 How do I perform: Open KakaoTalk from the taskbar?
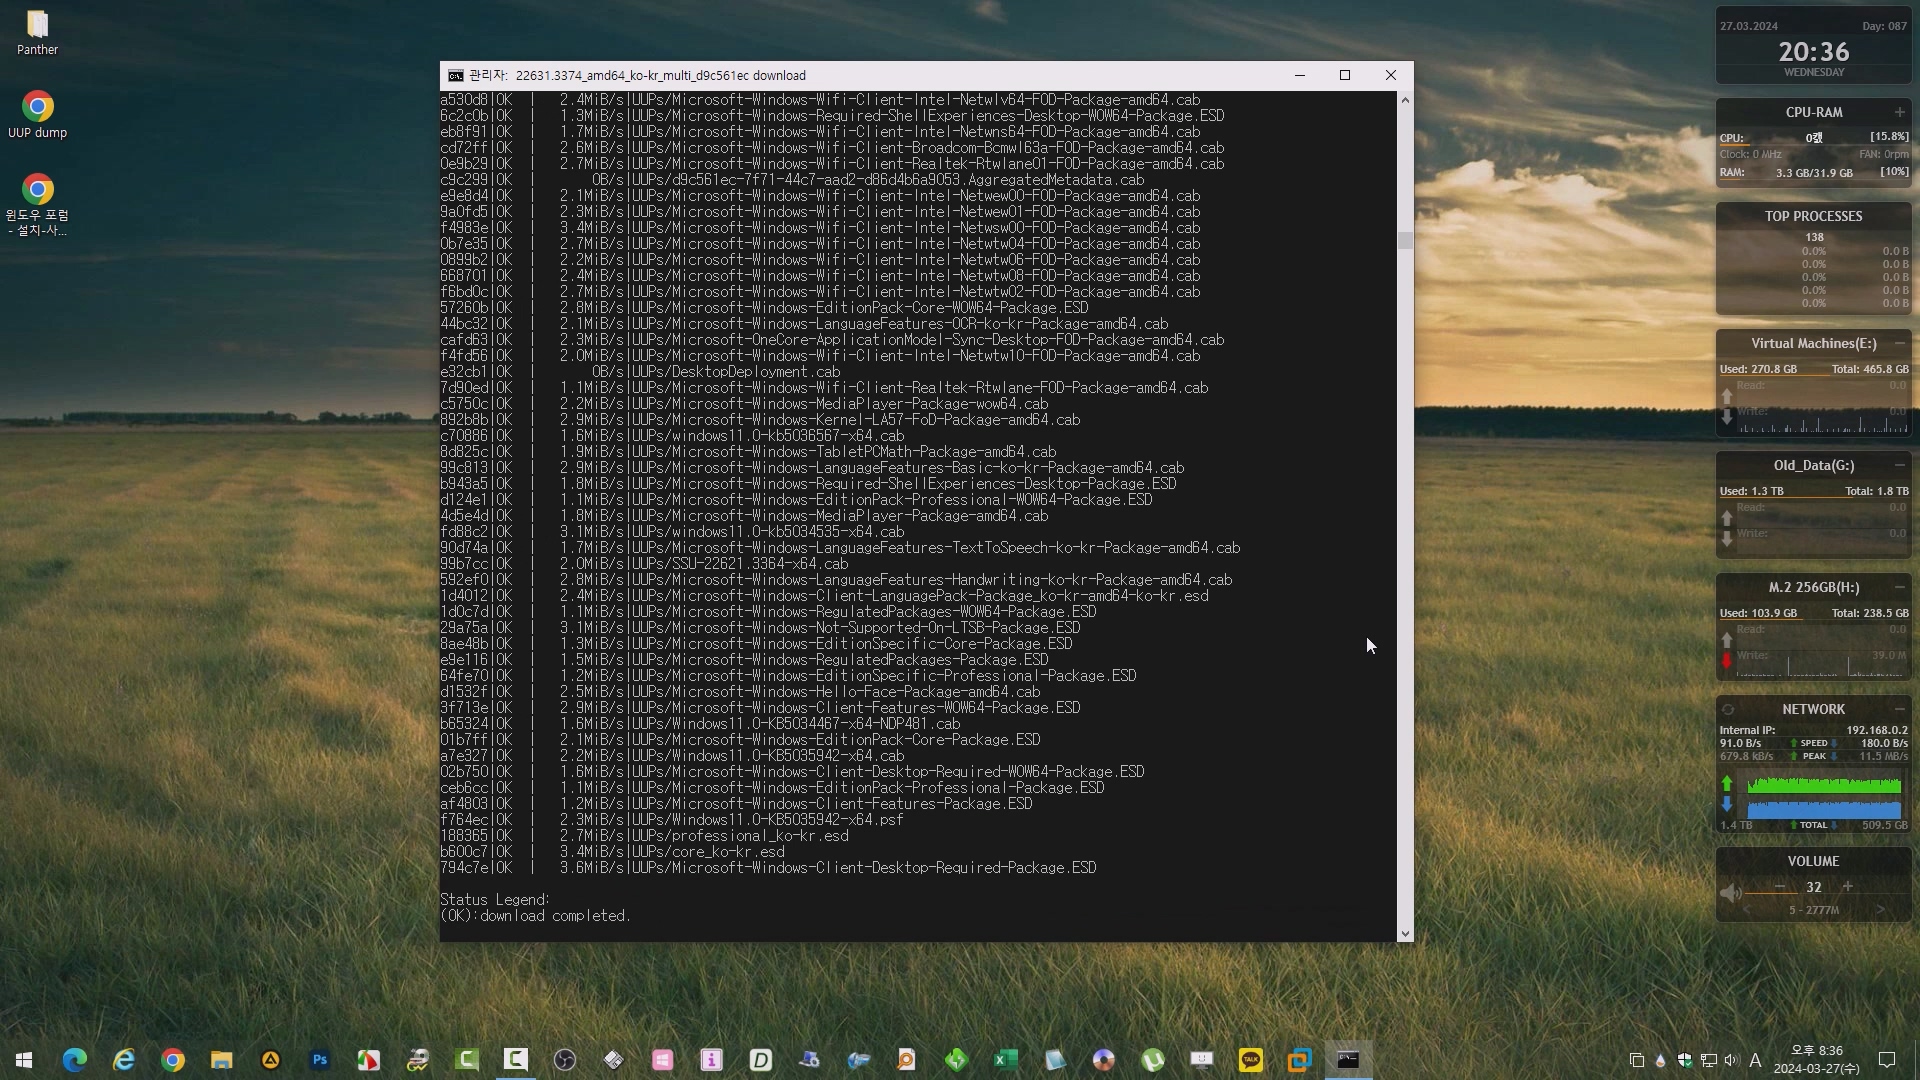click(x=1251, y=1060)
